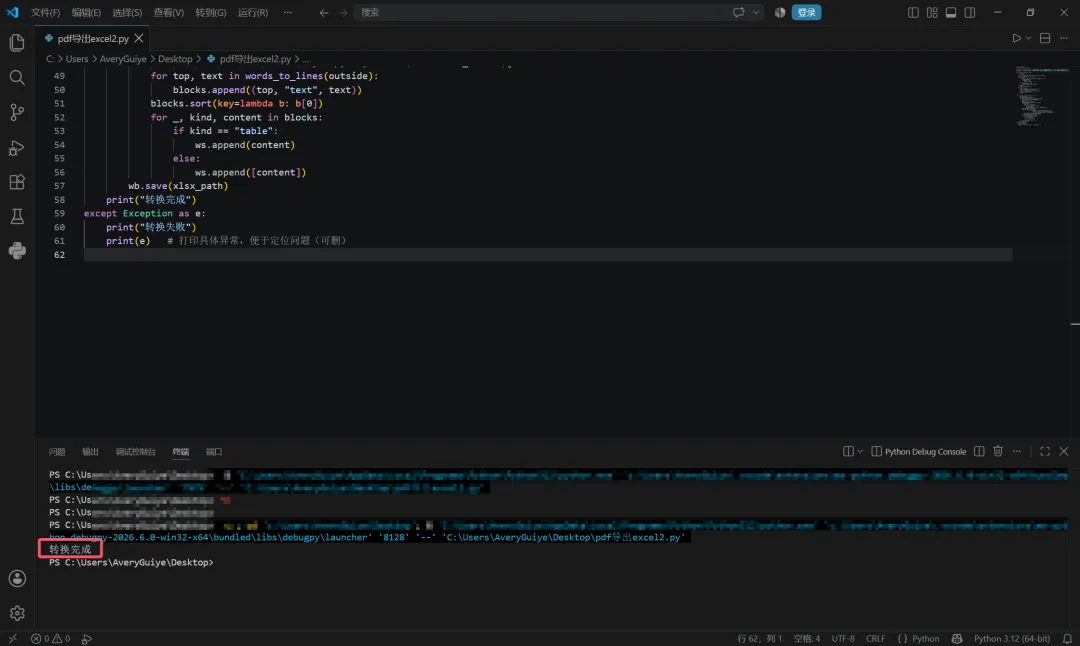Open the Source Control view
The image size is (1080, 646).
coord(17,112)
